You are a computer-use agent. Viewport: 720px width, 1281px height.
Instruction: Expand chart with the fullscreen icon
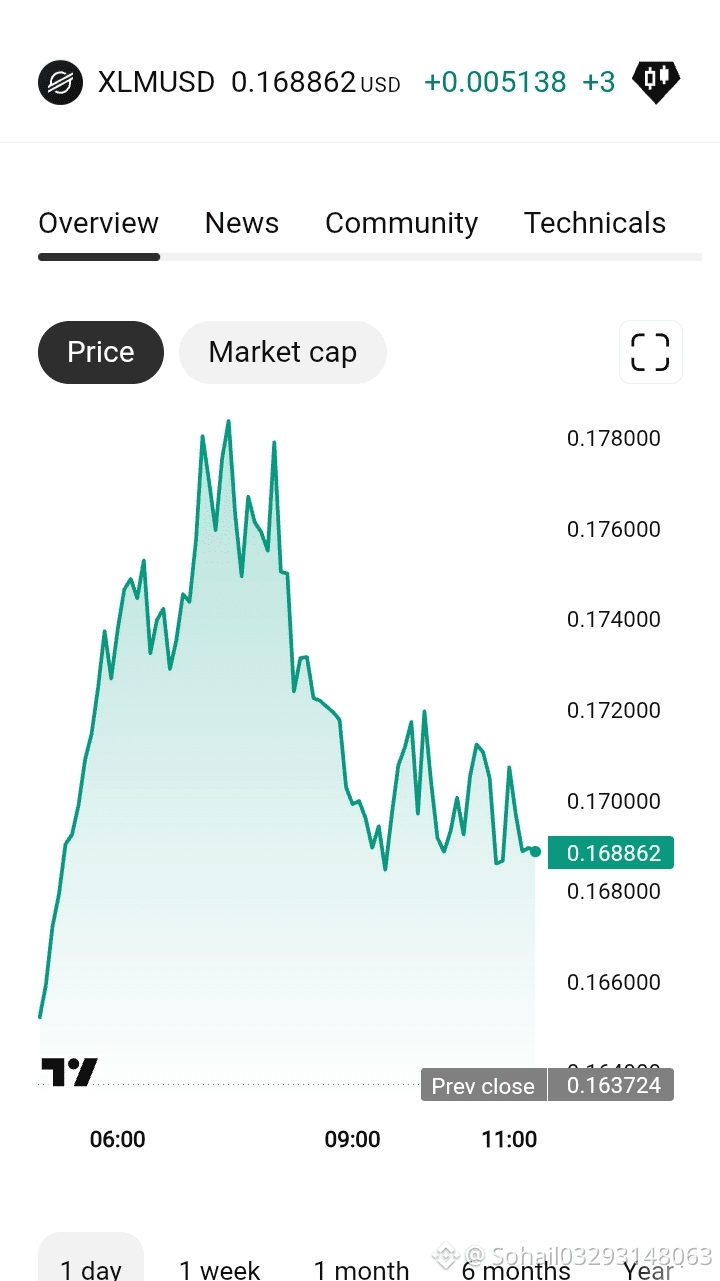tap(650, 352)
